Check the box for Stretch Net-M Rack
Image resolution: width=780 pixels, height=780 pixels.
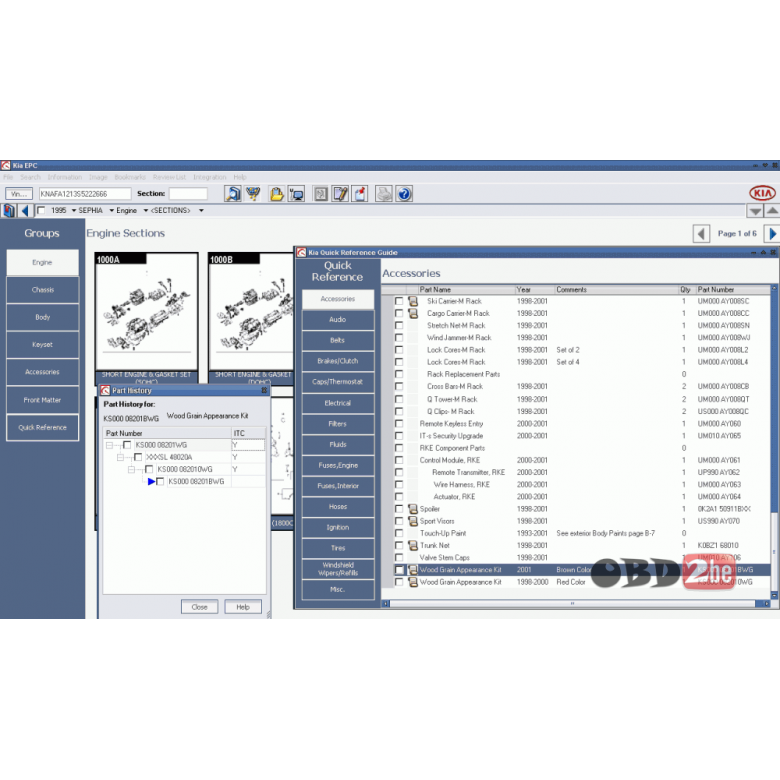pos(399,325)
